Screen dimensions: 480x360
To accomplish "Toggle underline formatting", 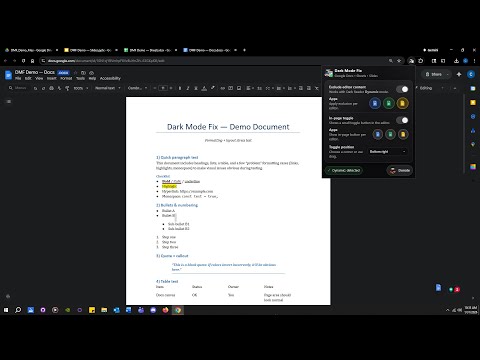I will click(196, 88).
